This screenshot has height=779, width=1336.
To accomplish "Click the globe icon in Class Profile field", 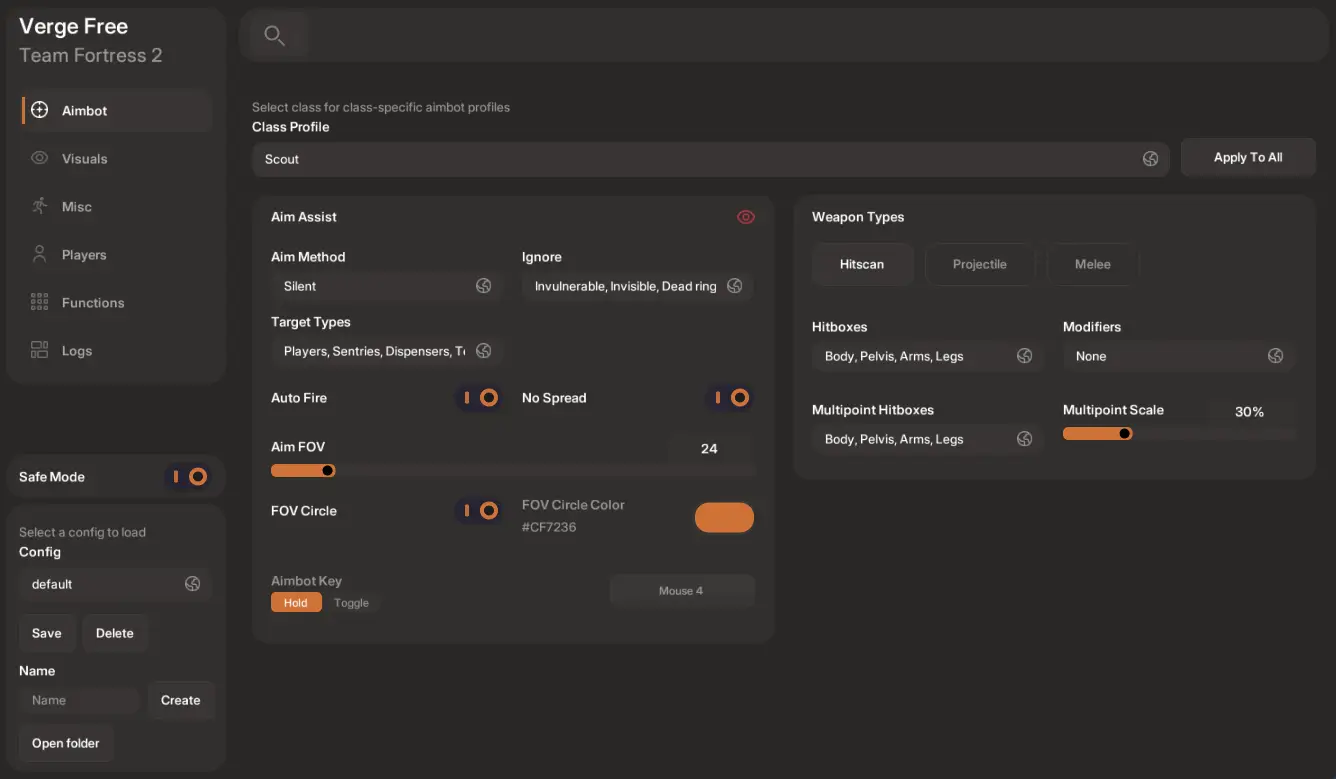I will tap(1151, 159).
